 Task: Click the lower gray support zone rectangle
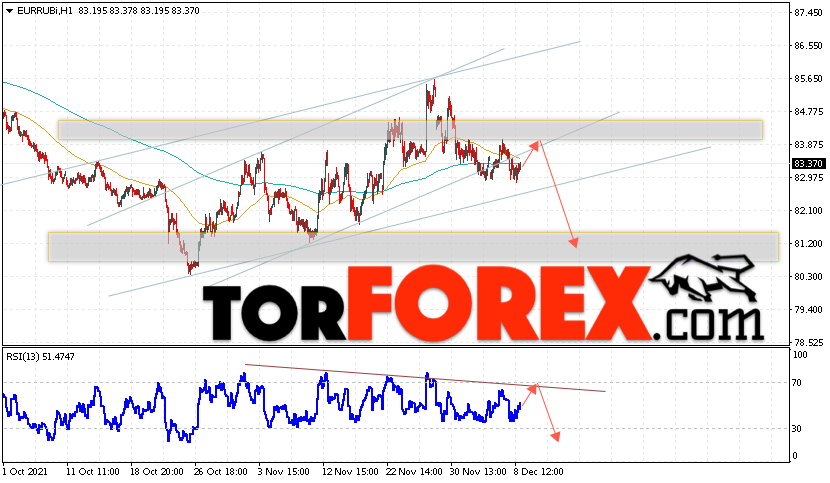pyautogui.click(x=413, y=247)
